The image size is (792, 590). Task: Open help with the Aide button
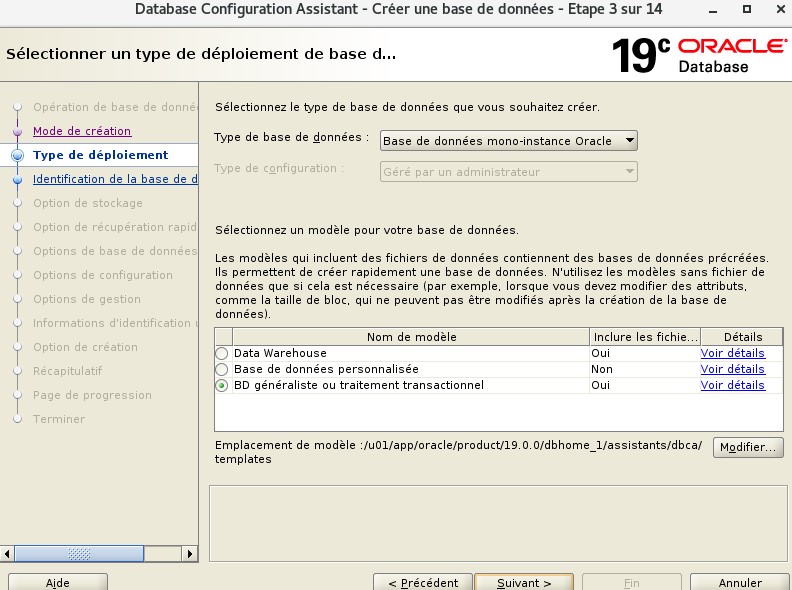click(58, 582)
